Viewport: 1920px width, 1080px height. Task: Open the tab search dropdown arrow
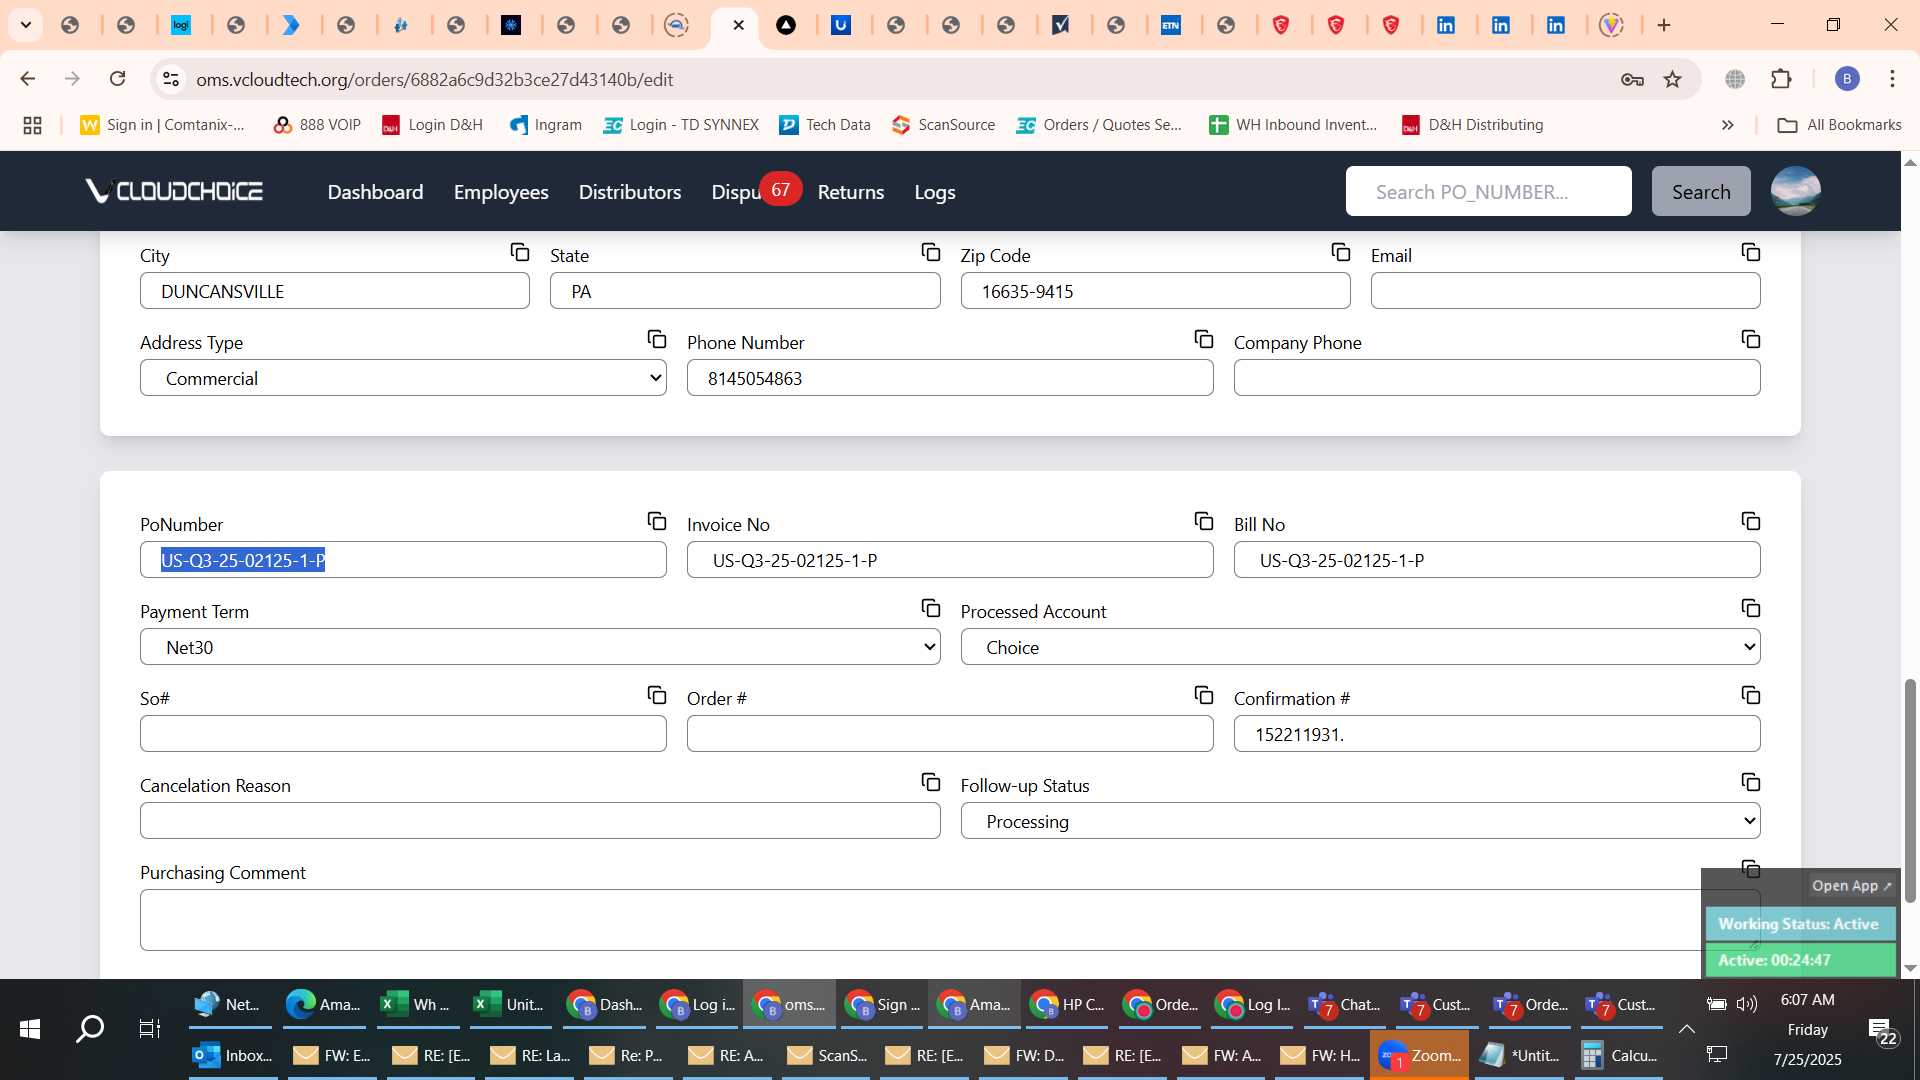[26, 25]
